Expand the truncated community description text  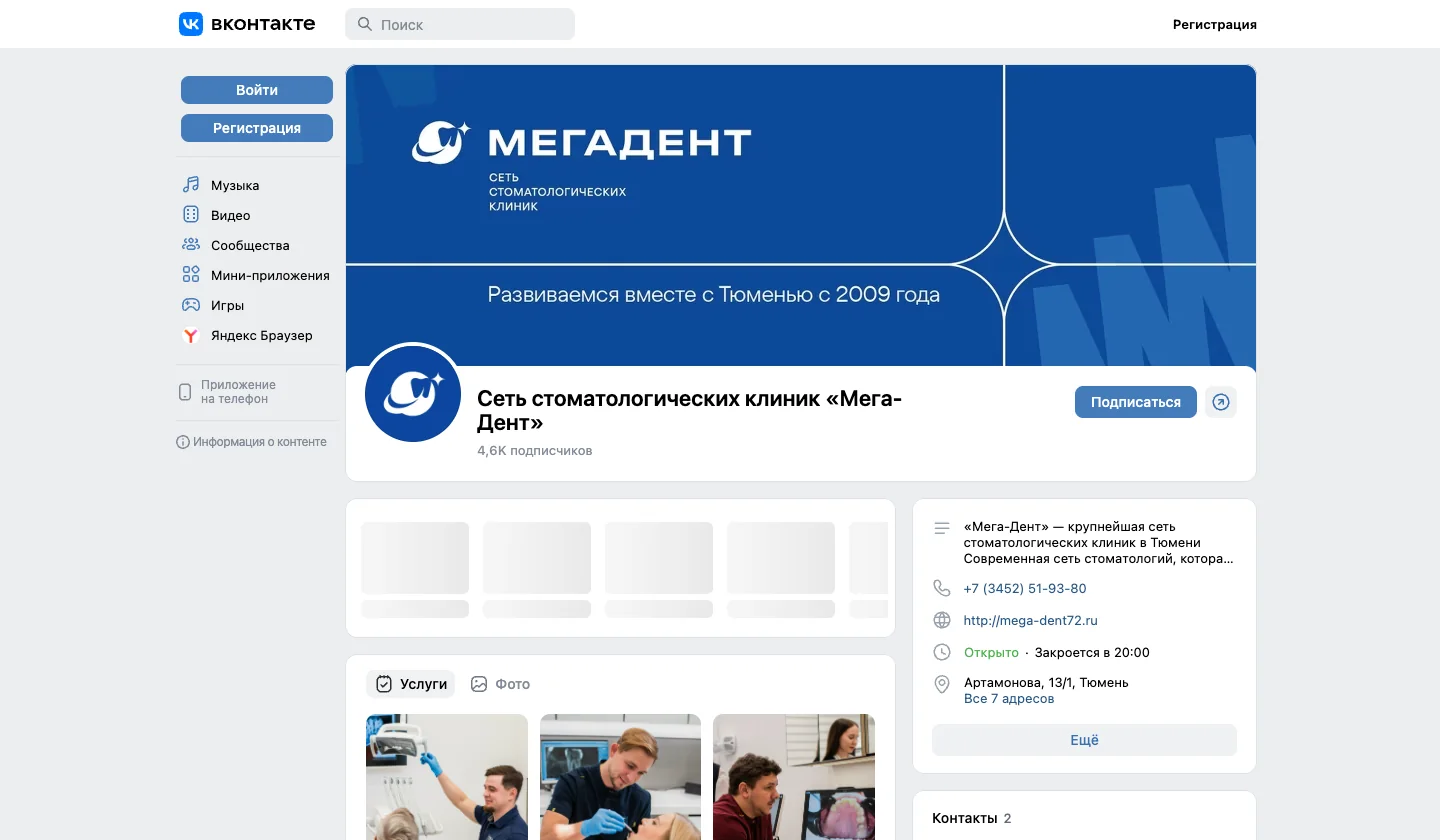tap(1098, 542)
